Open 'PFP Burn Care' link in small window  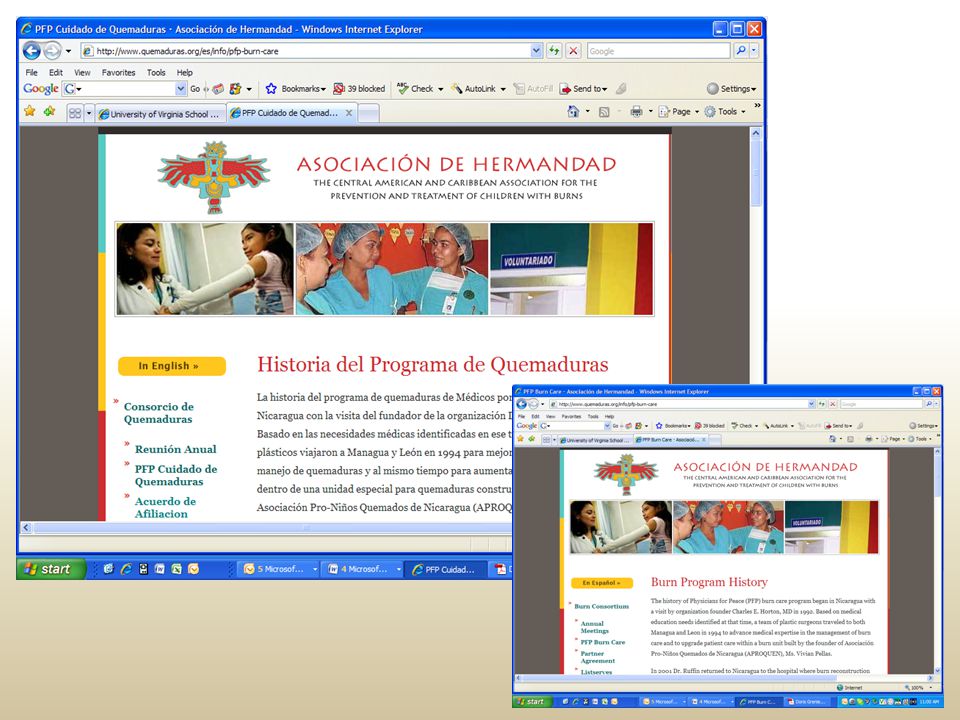tap(602, 642)
